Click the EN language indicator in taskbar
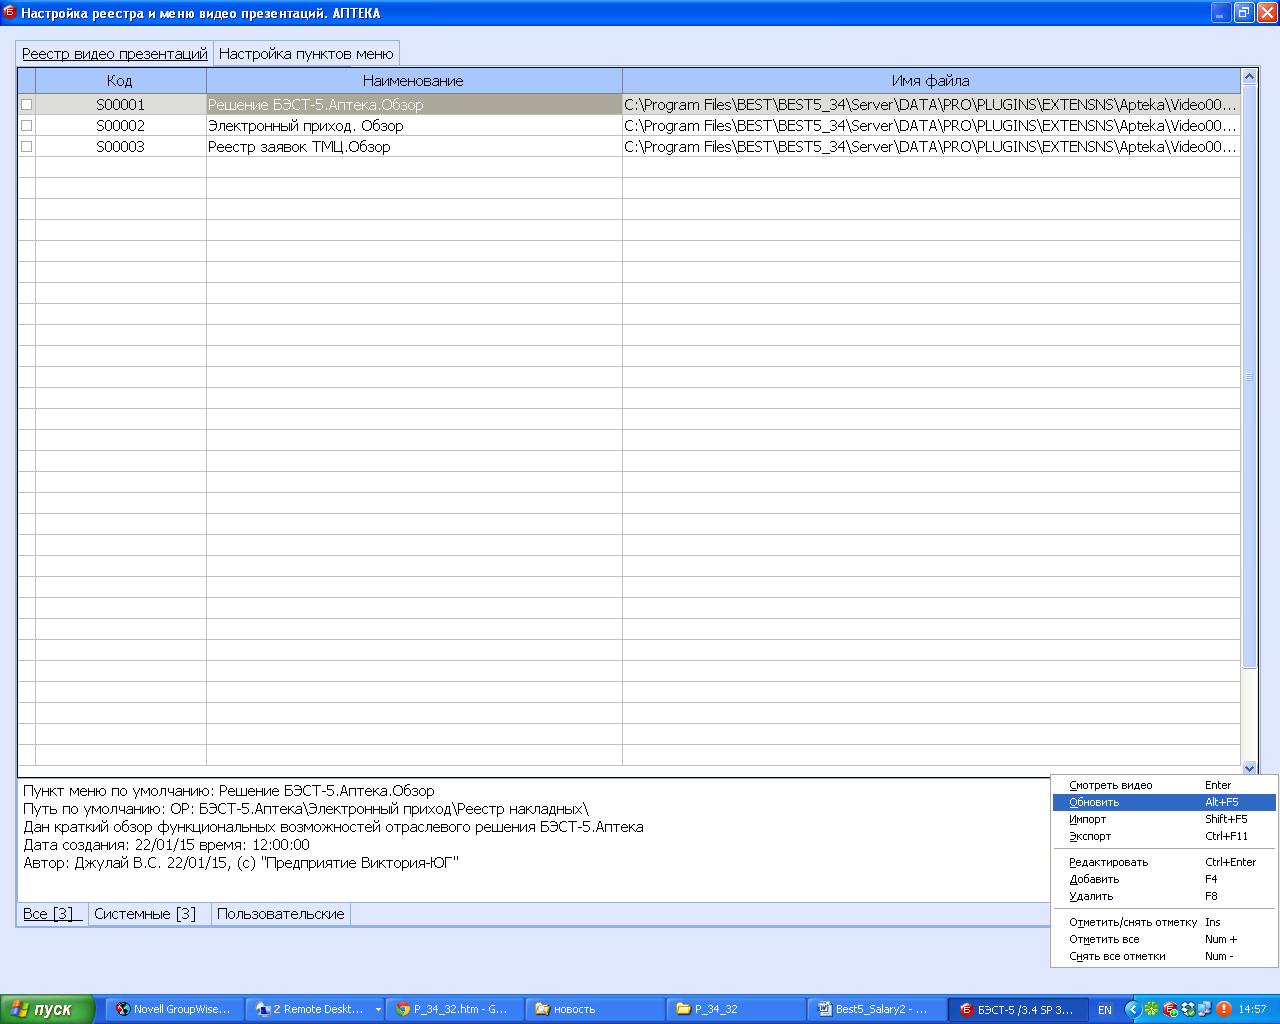This screenshot has height=1024, width=1280. (1104, 1010)
